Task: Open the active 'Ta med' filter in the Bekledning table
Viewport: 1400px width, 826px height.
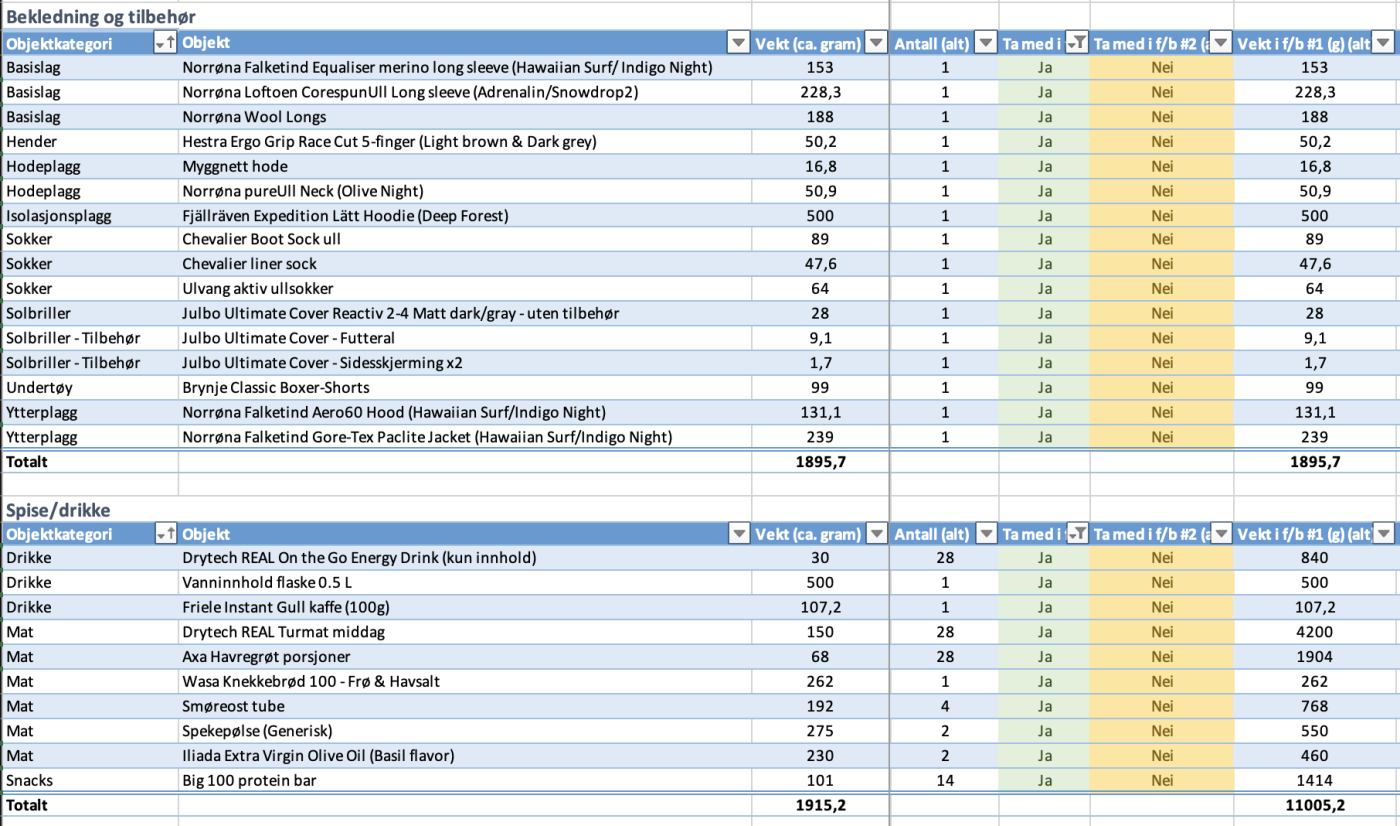Action: click(x=1076, y=43)
